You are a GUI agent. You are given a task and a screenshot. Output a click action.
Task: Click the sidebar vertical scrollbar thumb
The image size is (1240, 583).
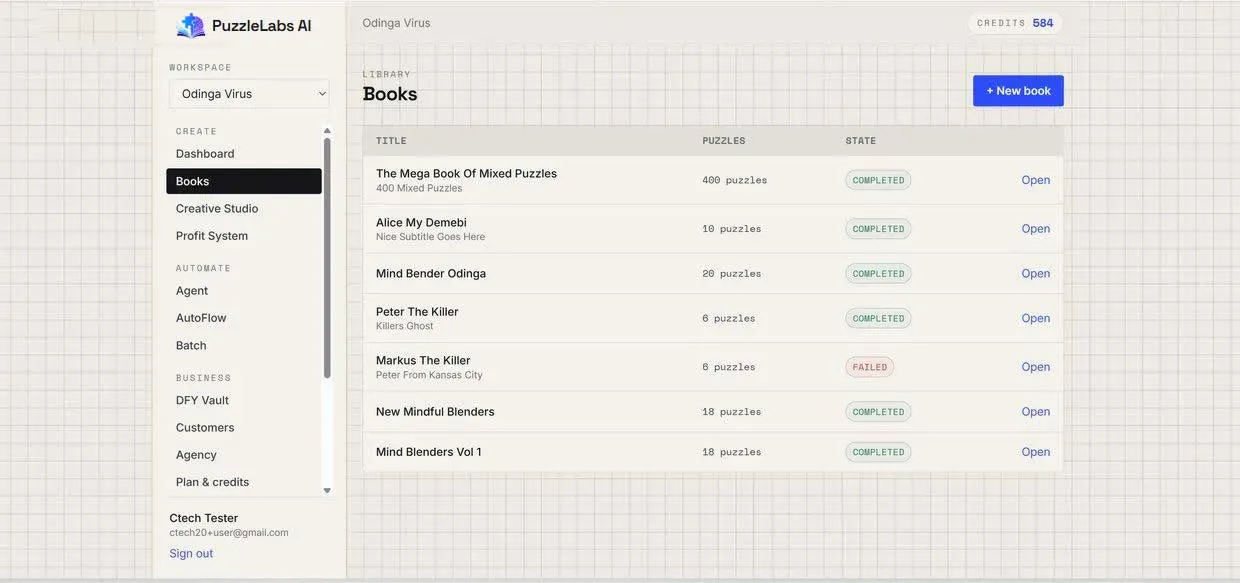click(327, 258)
